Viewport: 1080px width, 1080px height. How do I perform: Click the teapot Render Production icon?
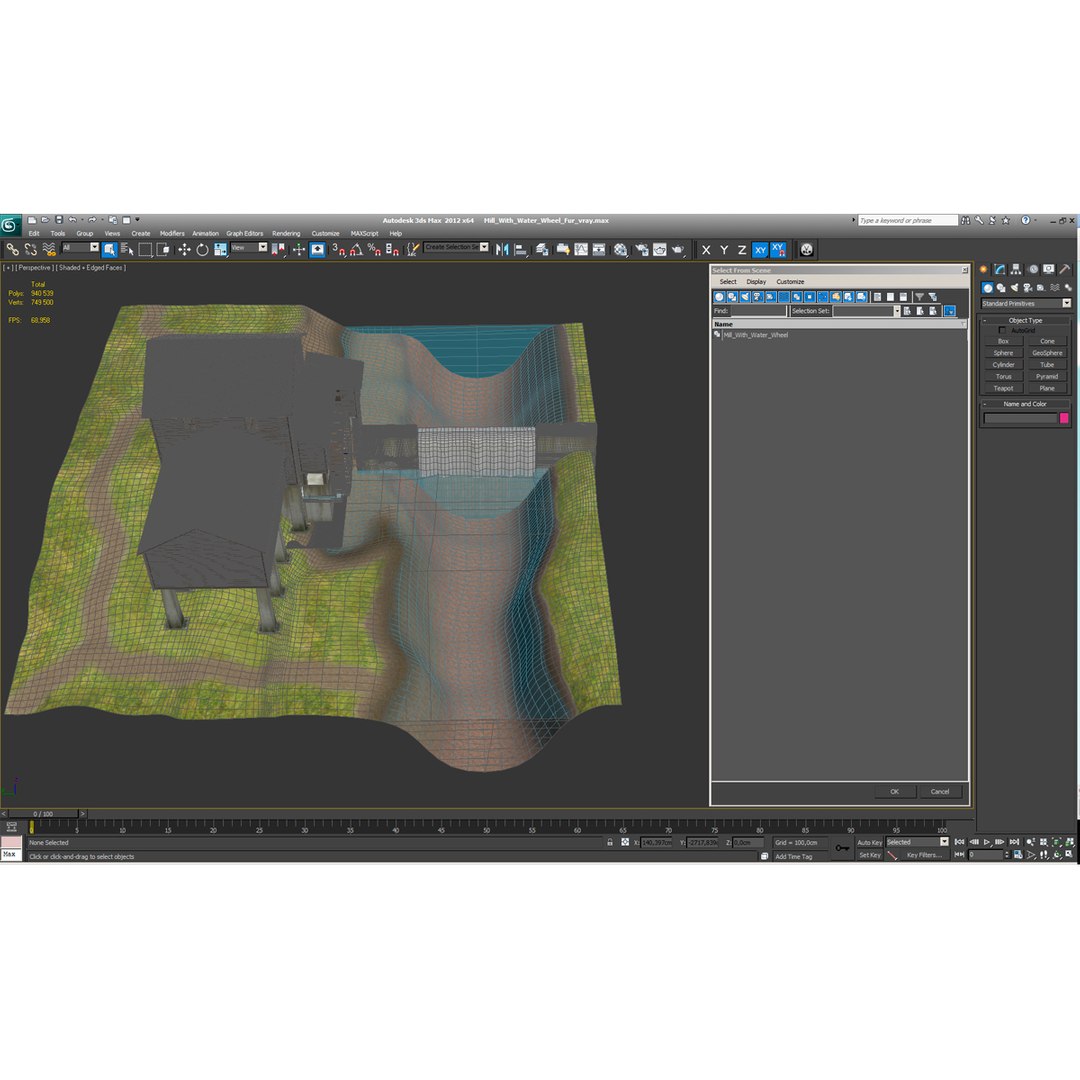678,250
